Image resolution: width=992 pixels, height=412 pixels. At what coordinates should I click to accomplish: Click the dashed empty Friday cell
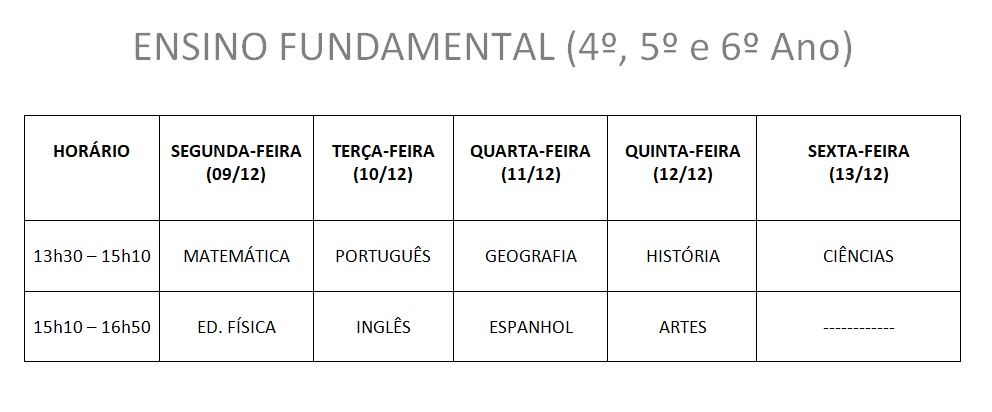click(859, 327)
